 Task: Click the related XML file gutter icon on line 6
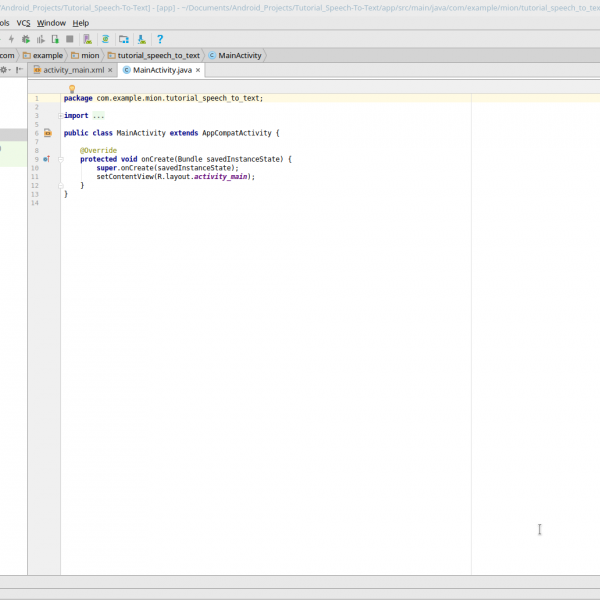pos(47,133)
